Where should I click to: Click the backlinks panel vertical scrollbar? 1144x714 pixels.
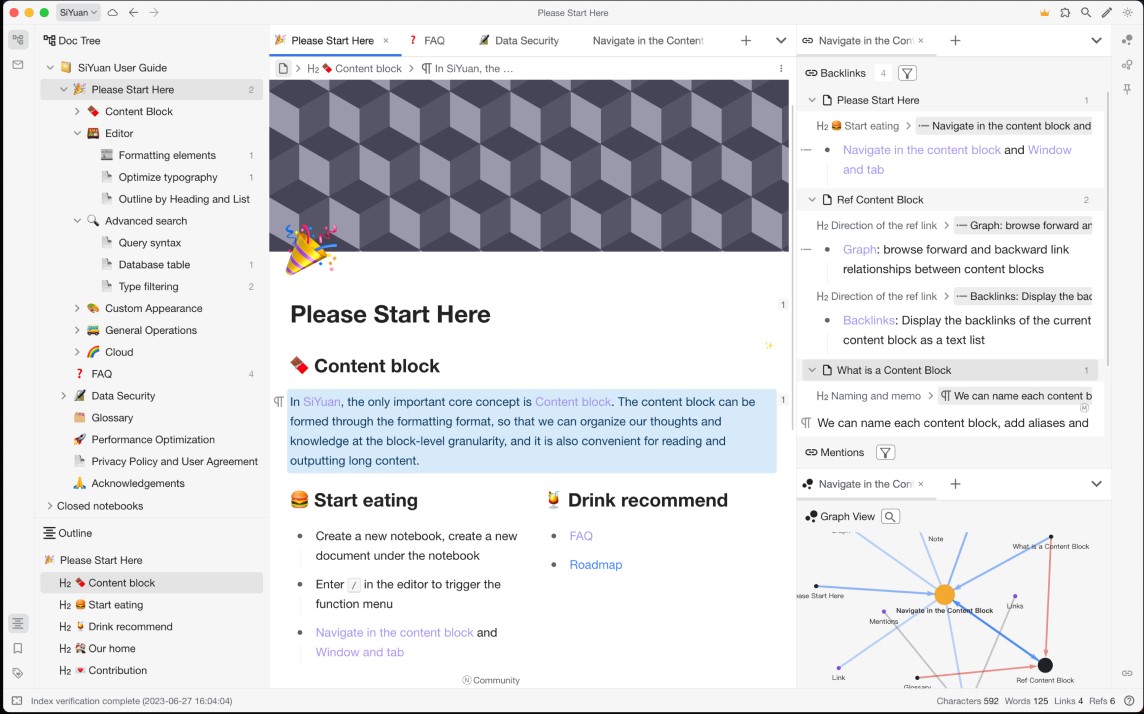(x=1108, y=230)
